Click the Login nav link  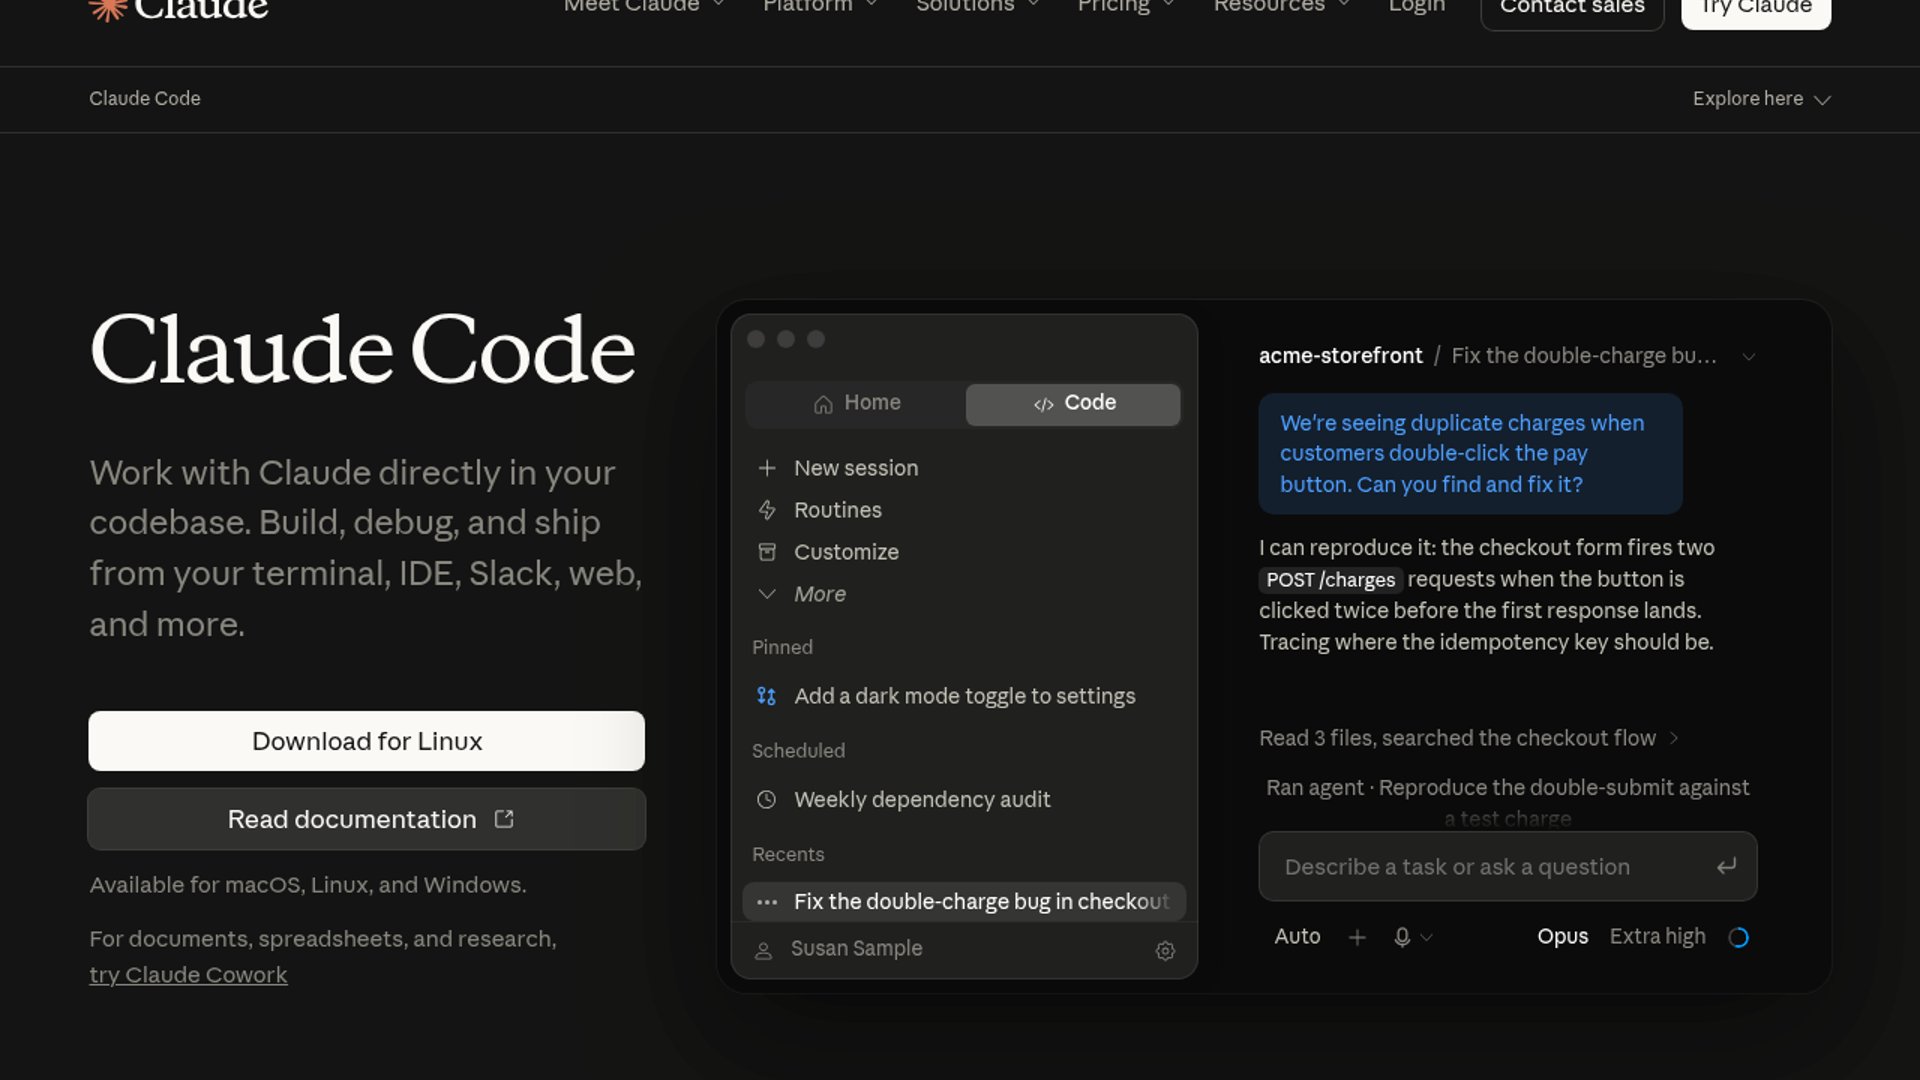(x=1416, y=7)
